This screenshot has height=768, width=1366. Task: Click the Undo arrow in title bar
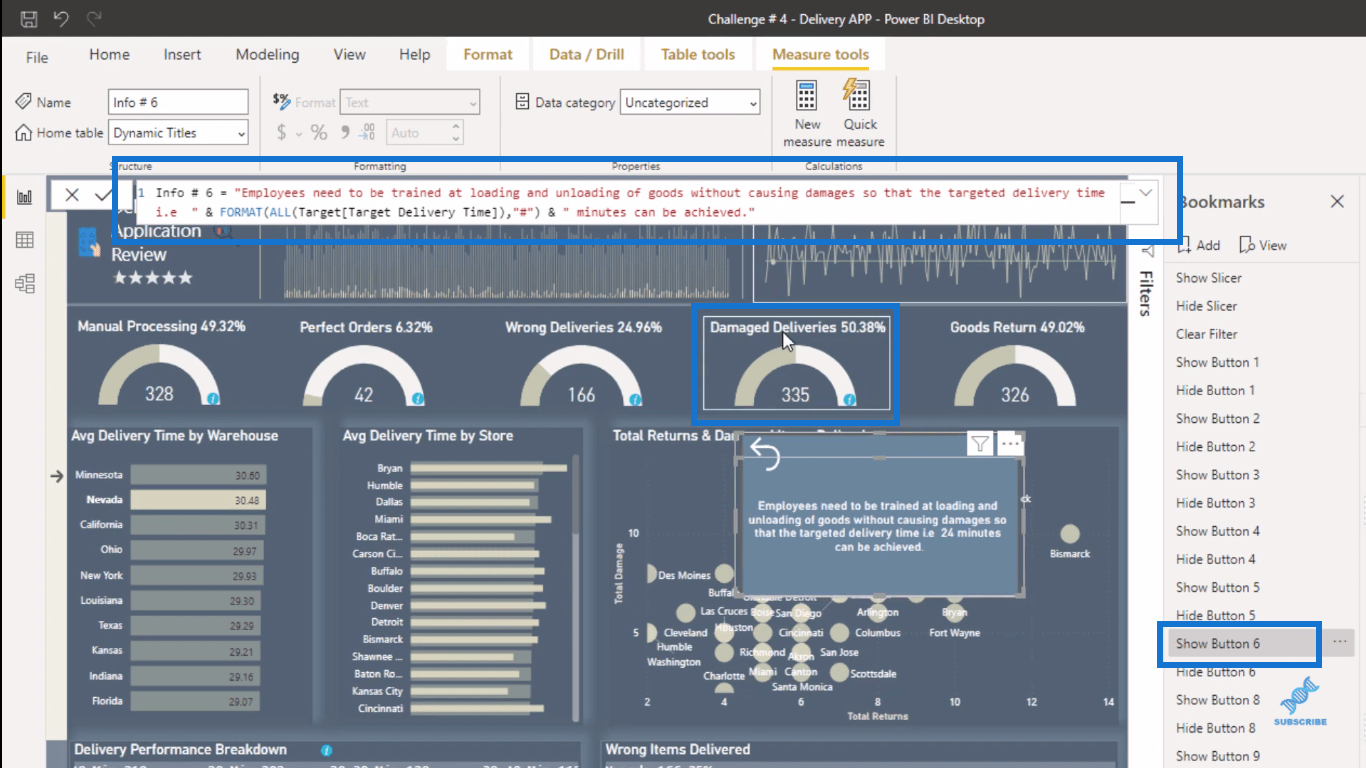pos(61,19)
